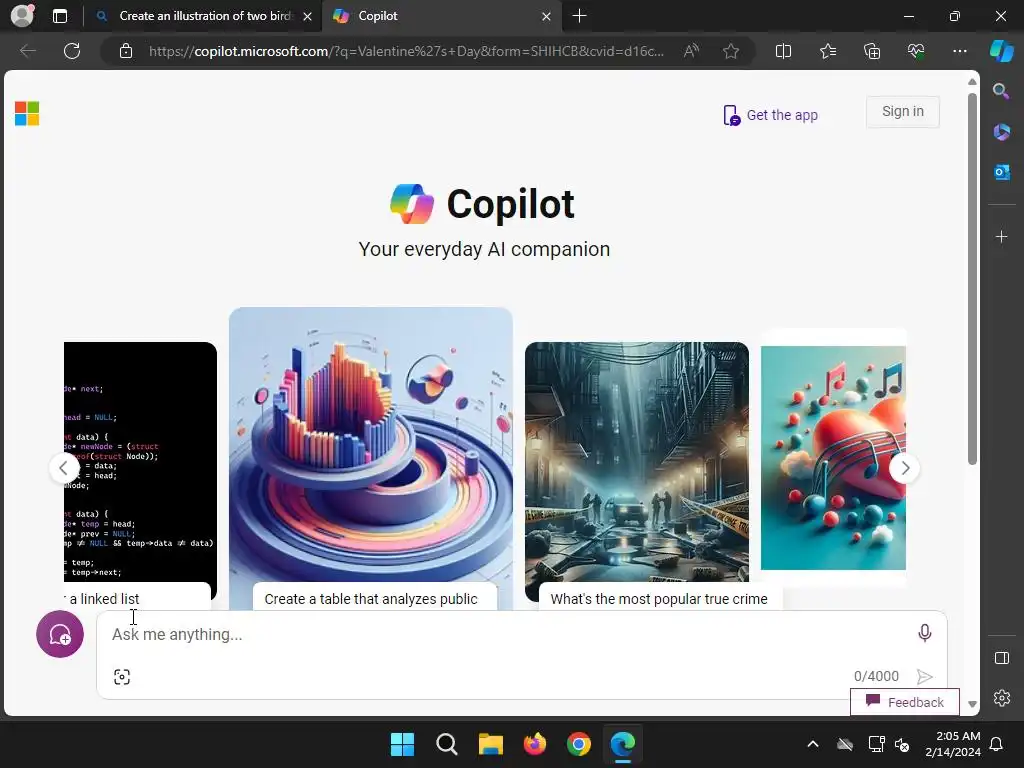The height and width of the screenshot is (768, 1024).
Task: Go back to the previous page
Action: 27,51
